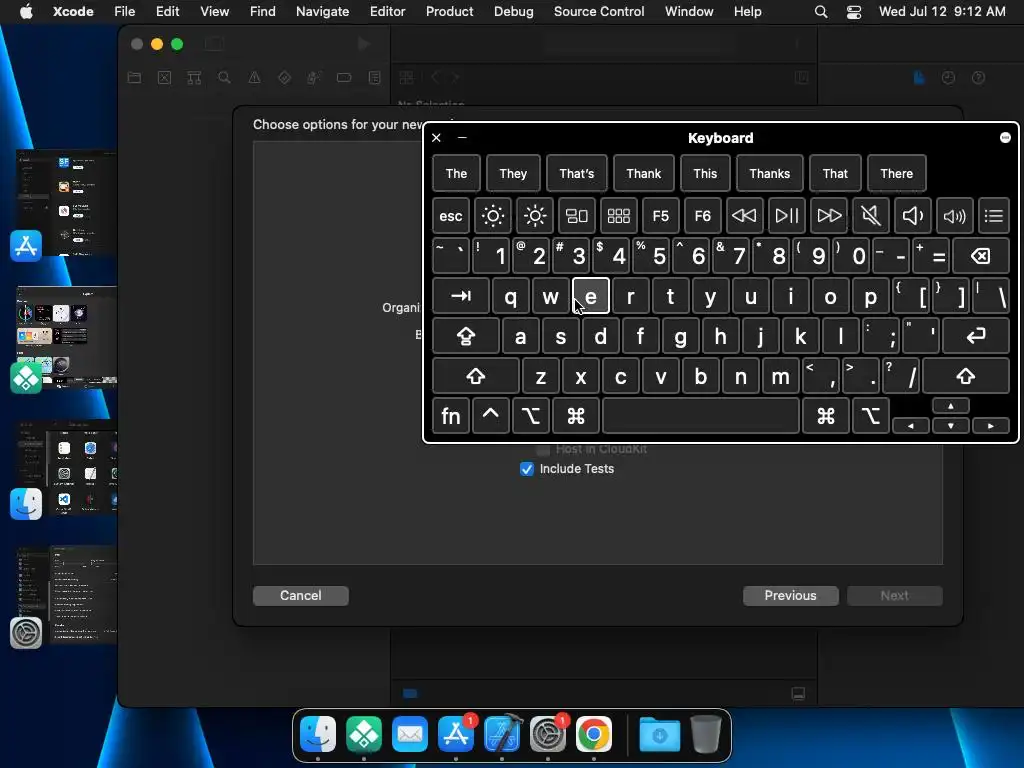The image size is (1024, 768).
Task: Open App Store from the Dock
Action: [x=456, y=734]
